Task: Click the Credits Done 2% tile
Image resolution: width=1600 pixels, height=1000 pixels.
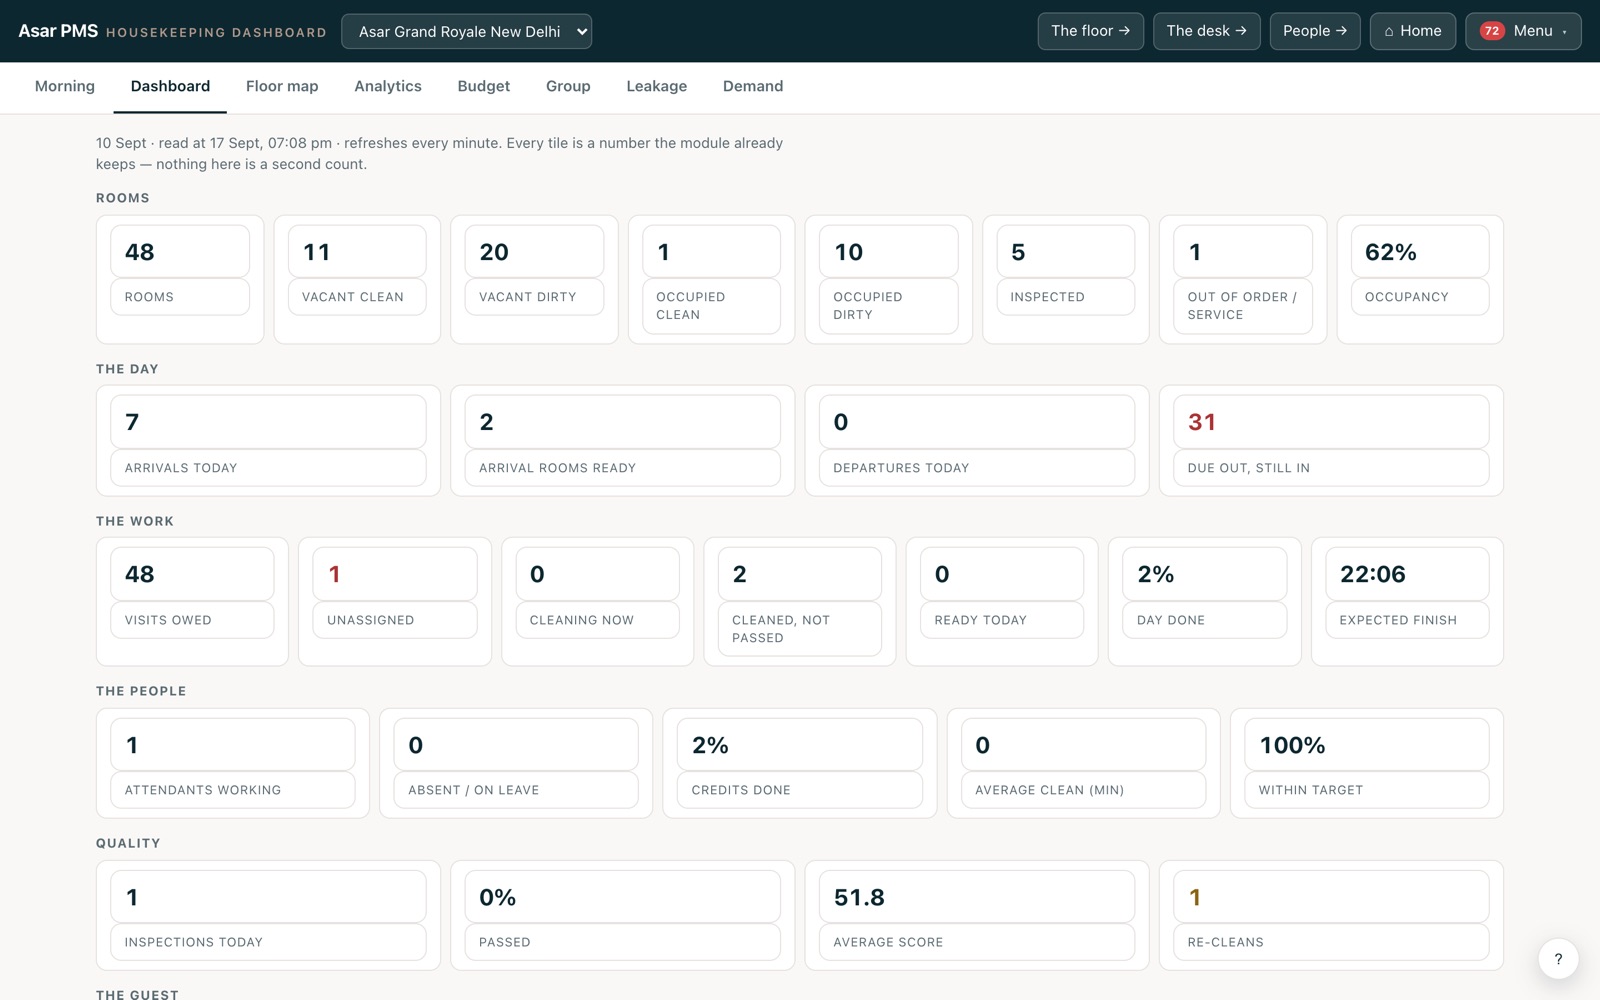Action: (x=800, y=763)
